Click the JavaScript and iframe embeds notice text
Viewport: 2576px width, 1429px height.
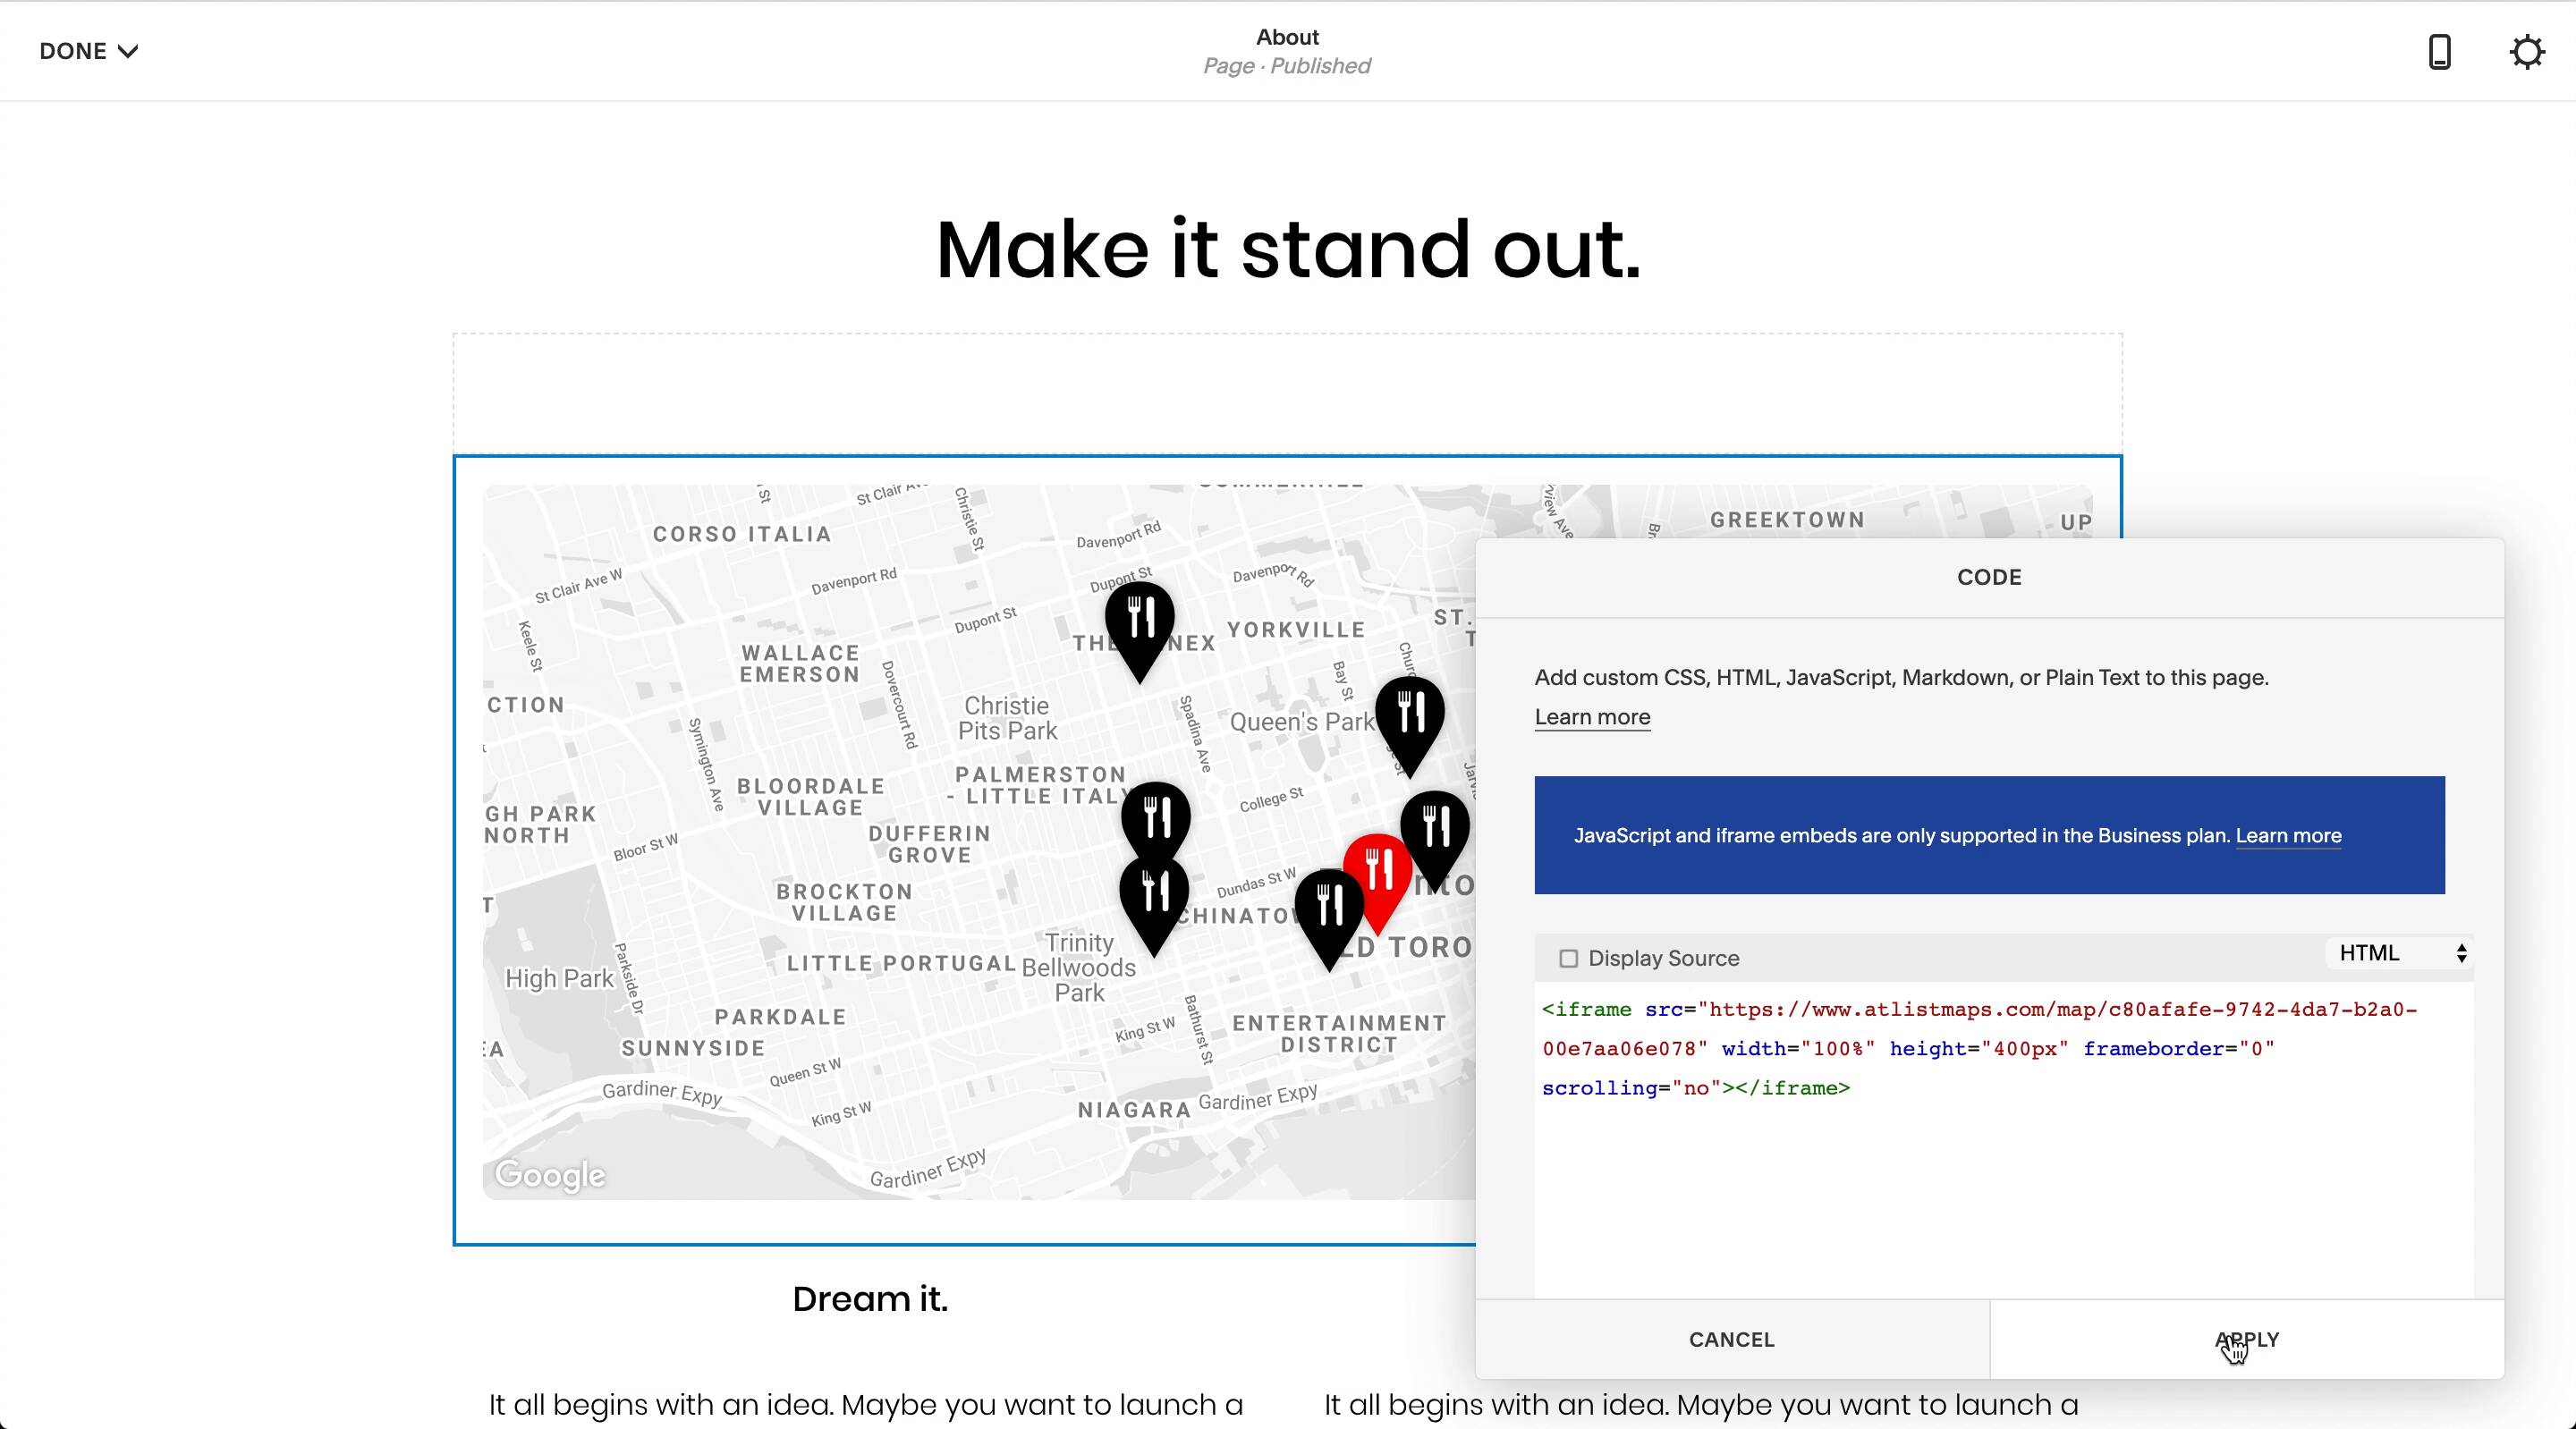[x=1902, y=836]
